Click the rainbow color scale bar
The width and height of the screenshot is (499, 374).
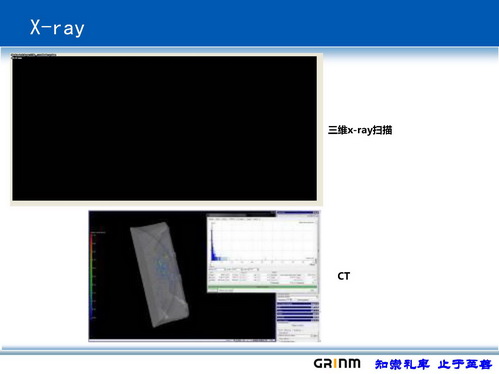92,277
